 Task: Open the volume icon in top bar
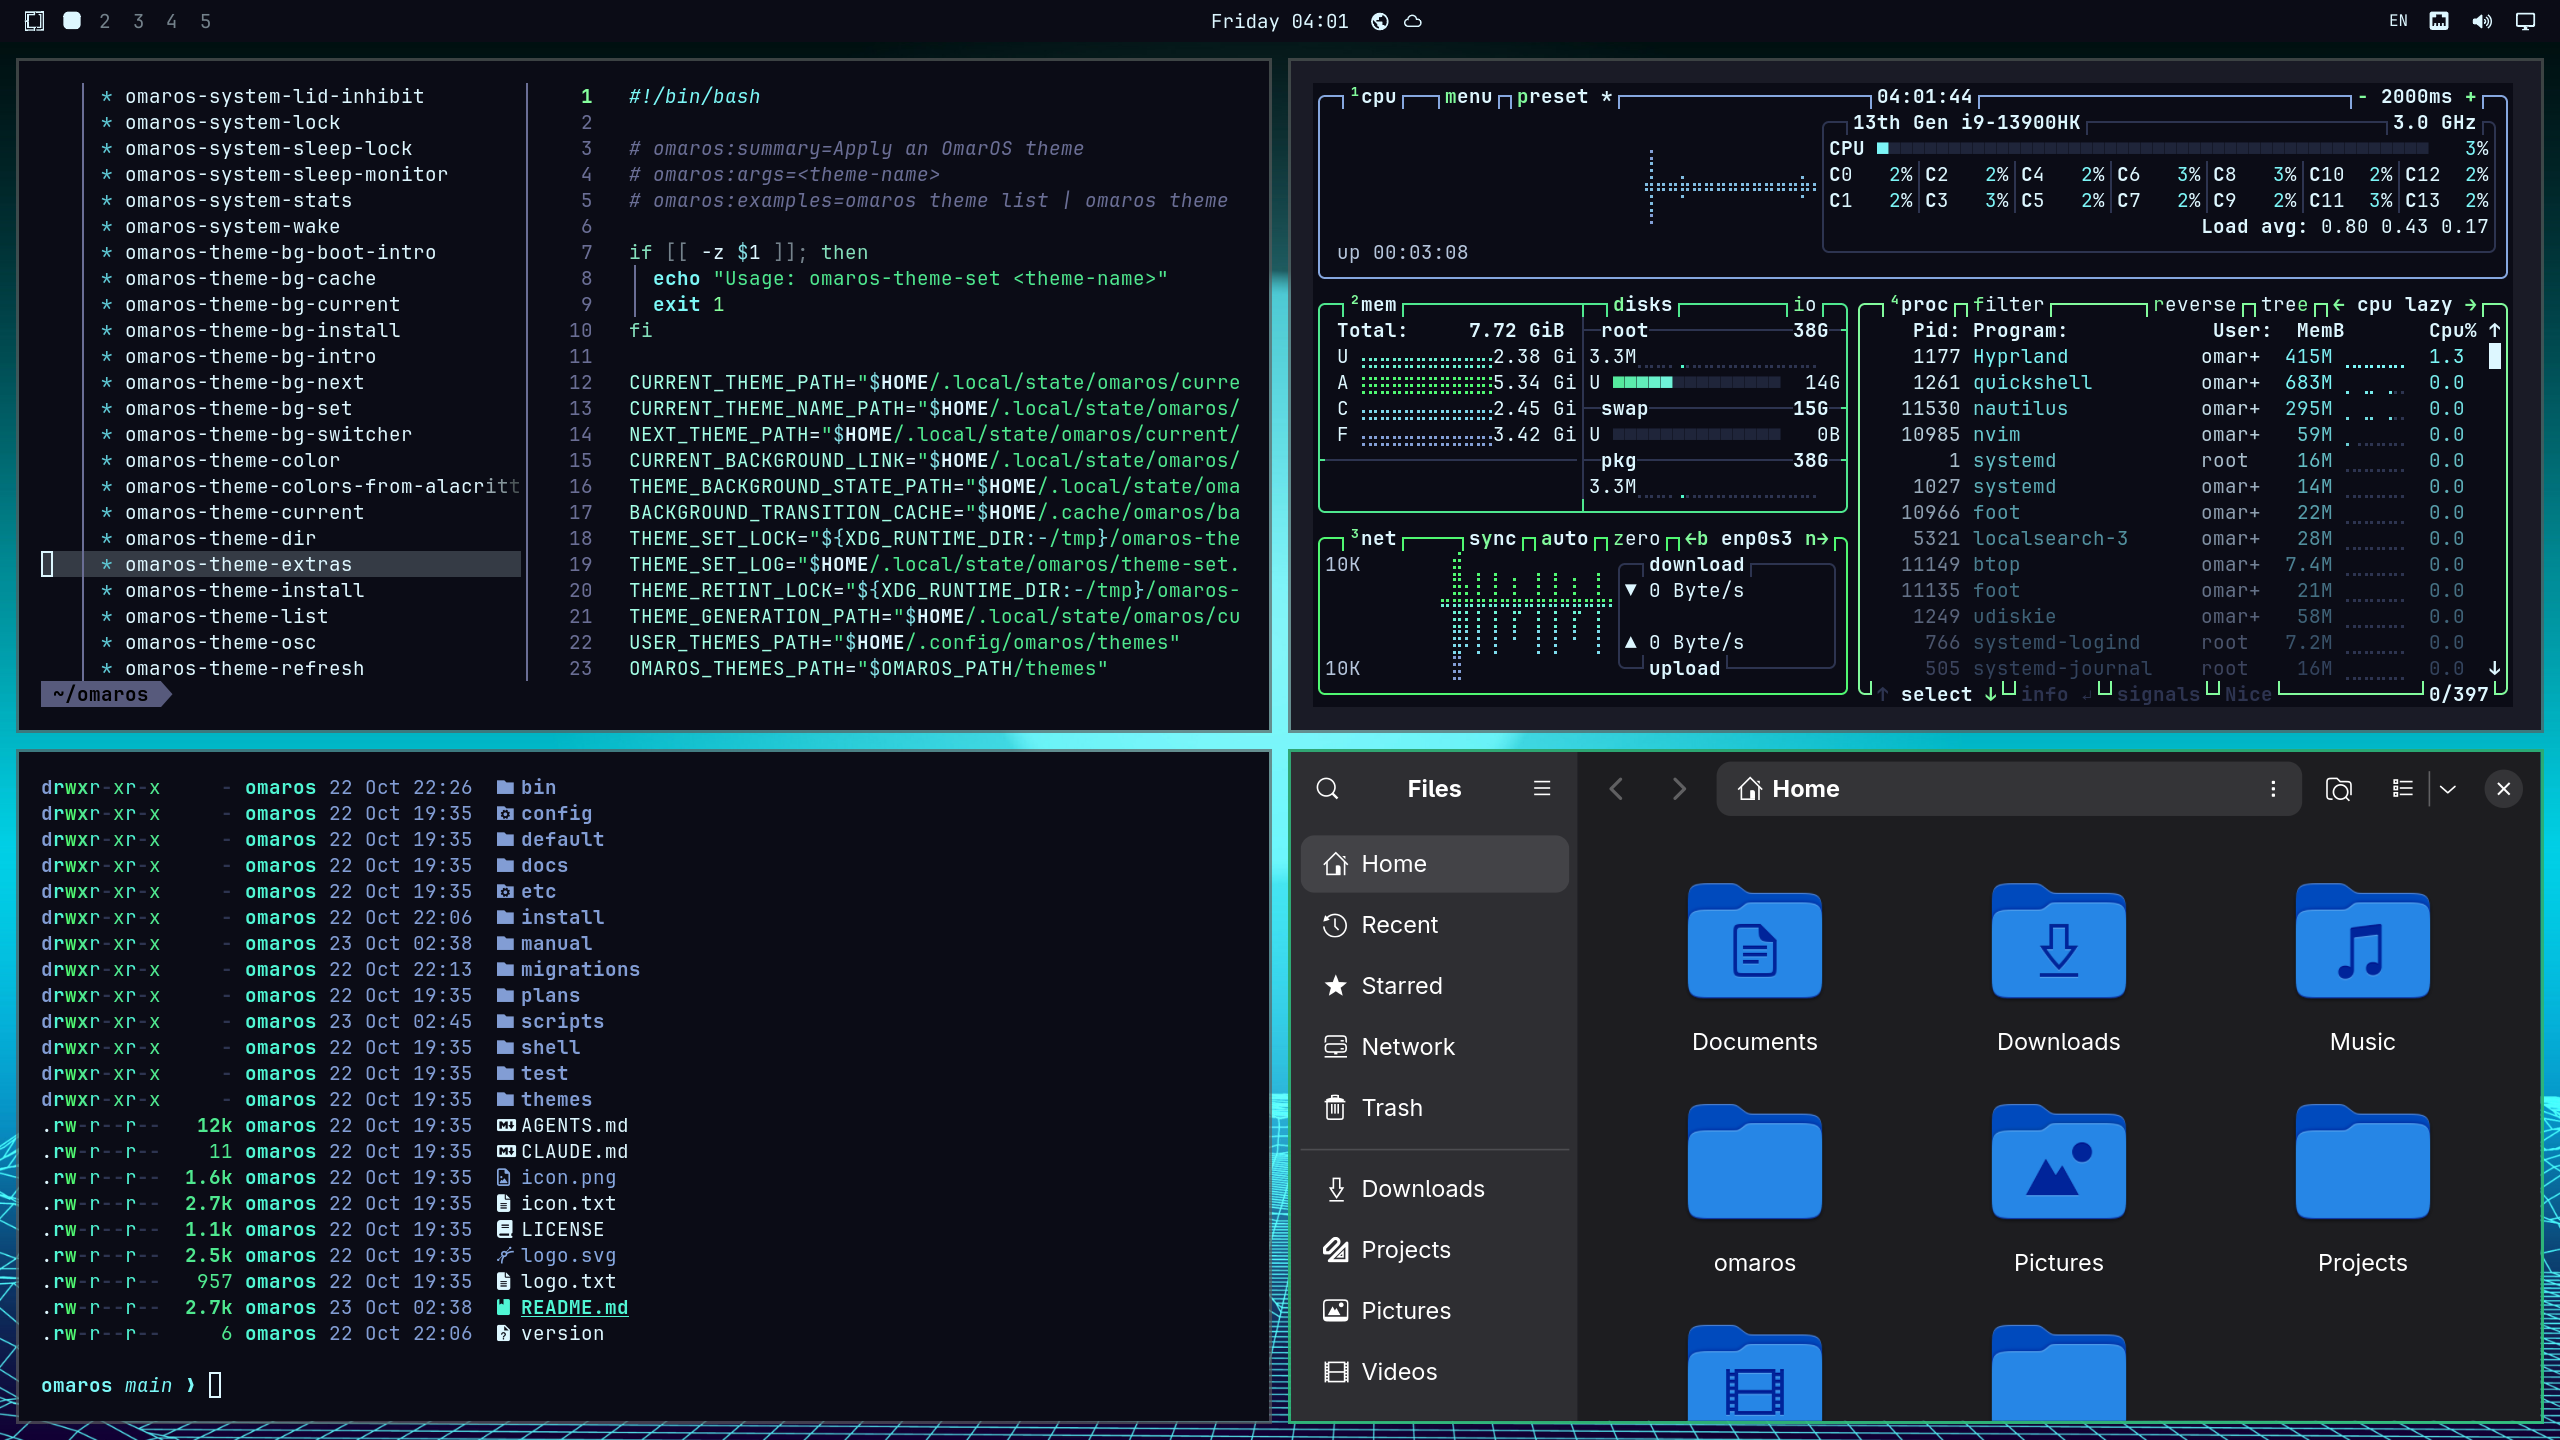tap(2482, 21)
